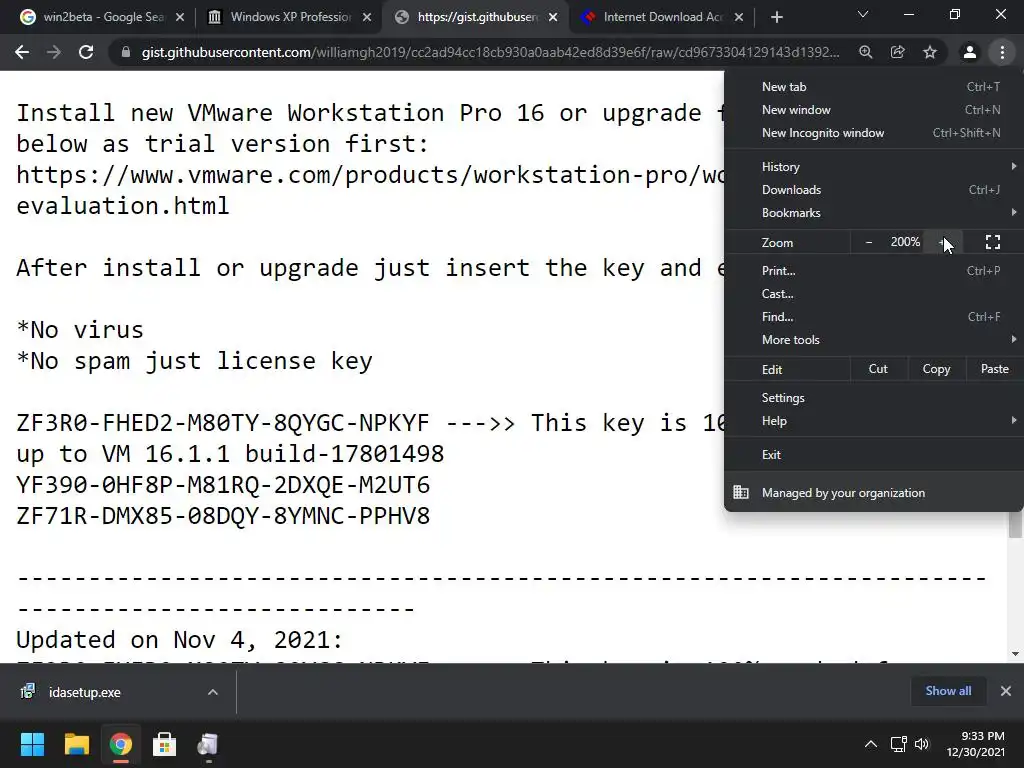Click Paste in the Edit row
Image resolution: width=1024 pixels, height=768 pixels.
[x=995, y=369]
